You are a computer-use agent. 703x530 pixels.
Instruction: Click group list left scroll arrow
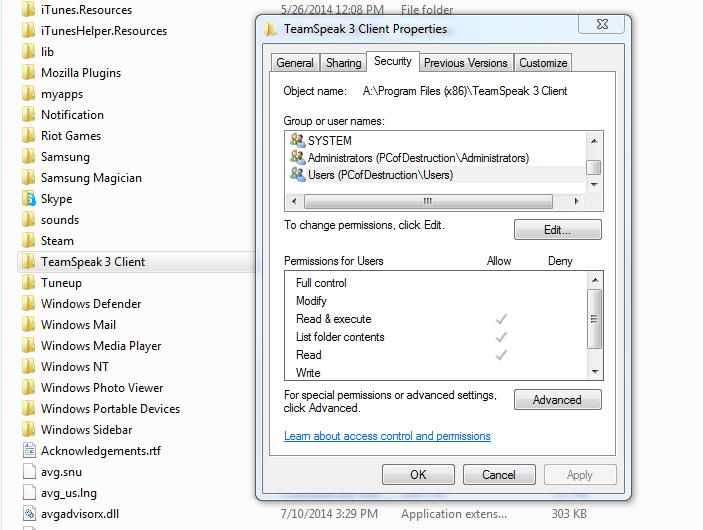pyautogui.click(x=294, y=201)
